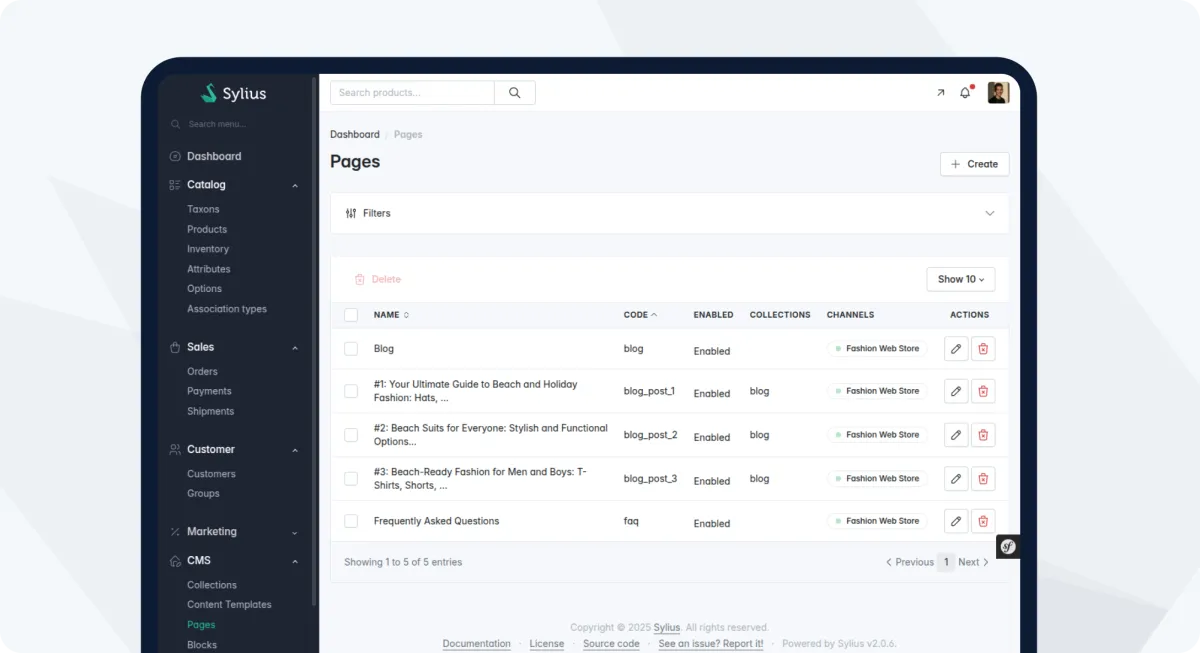Toggle the select-all checkbox in header
This screenshot has width=1200, height=653.
[351, 315]
